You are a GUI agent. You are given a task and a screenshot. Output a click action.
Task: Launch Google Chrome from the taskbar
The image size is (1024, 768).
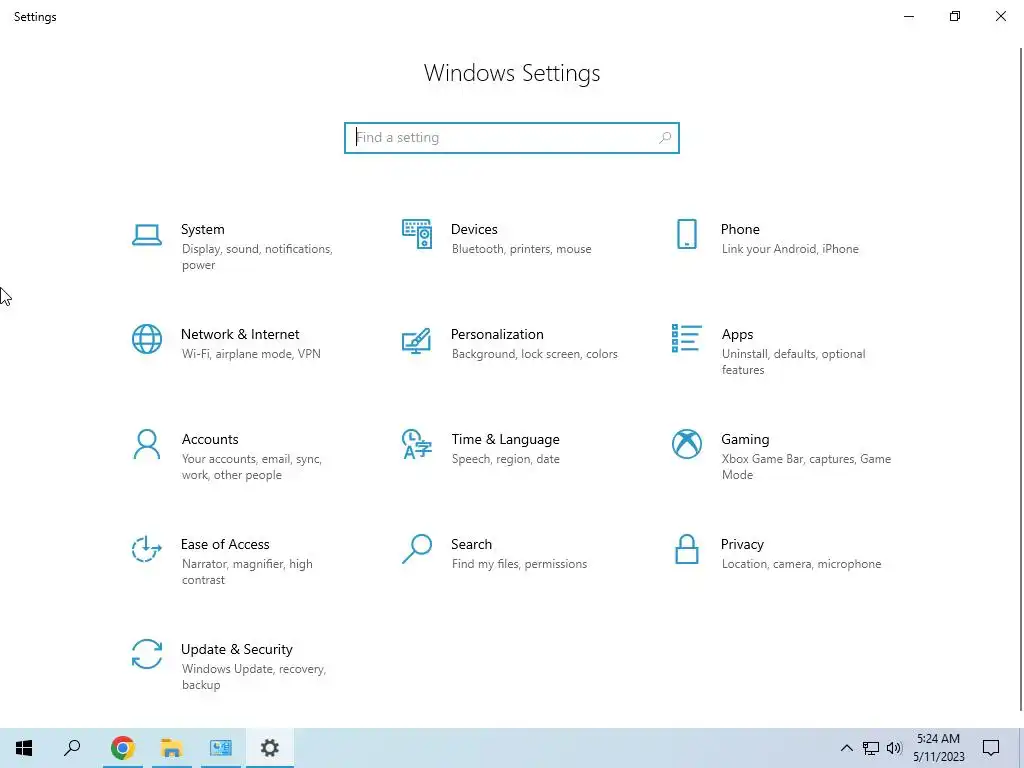pyautogui.click(x=123, y=748)
